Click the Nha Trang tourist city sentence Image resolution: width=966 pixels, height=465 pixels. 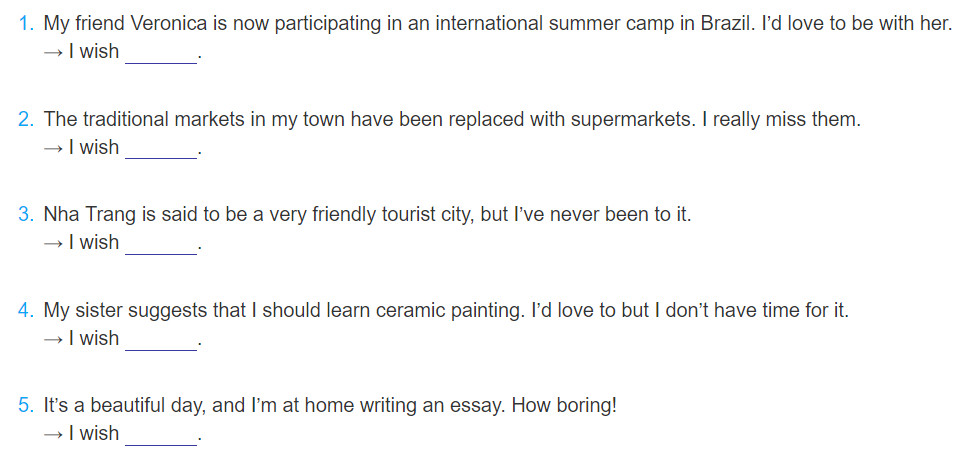coord(367,216)
